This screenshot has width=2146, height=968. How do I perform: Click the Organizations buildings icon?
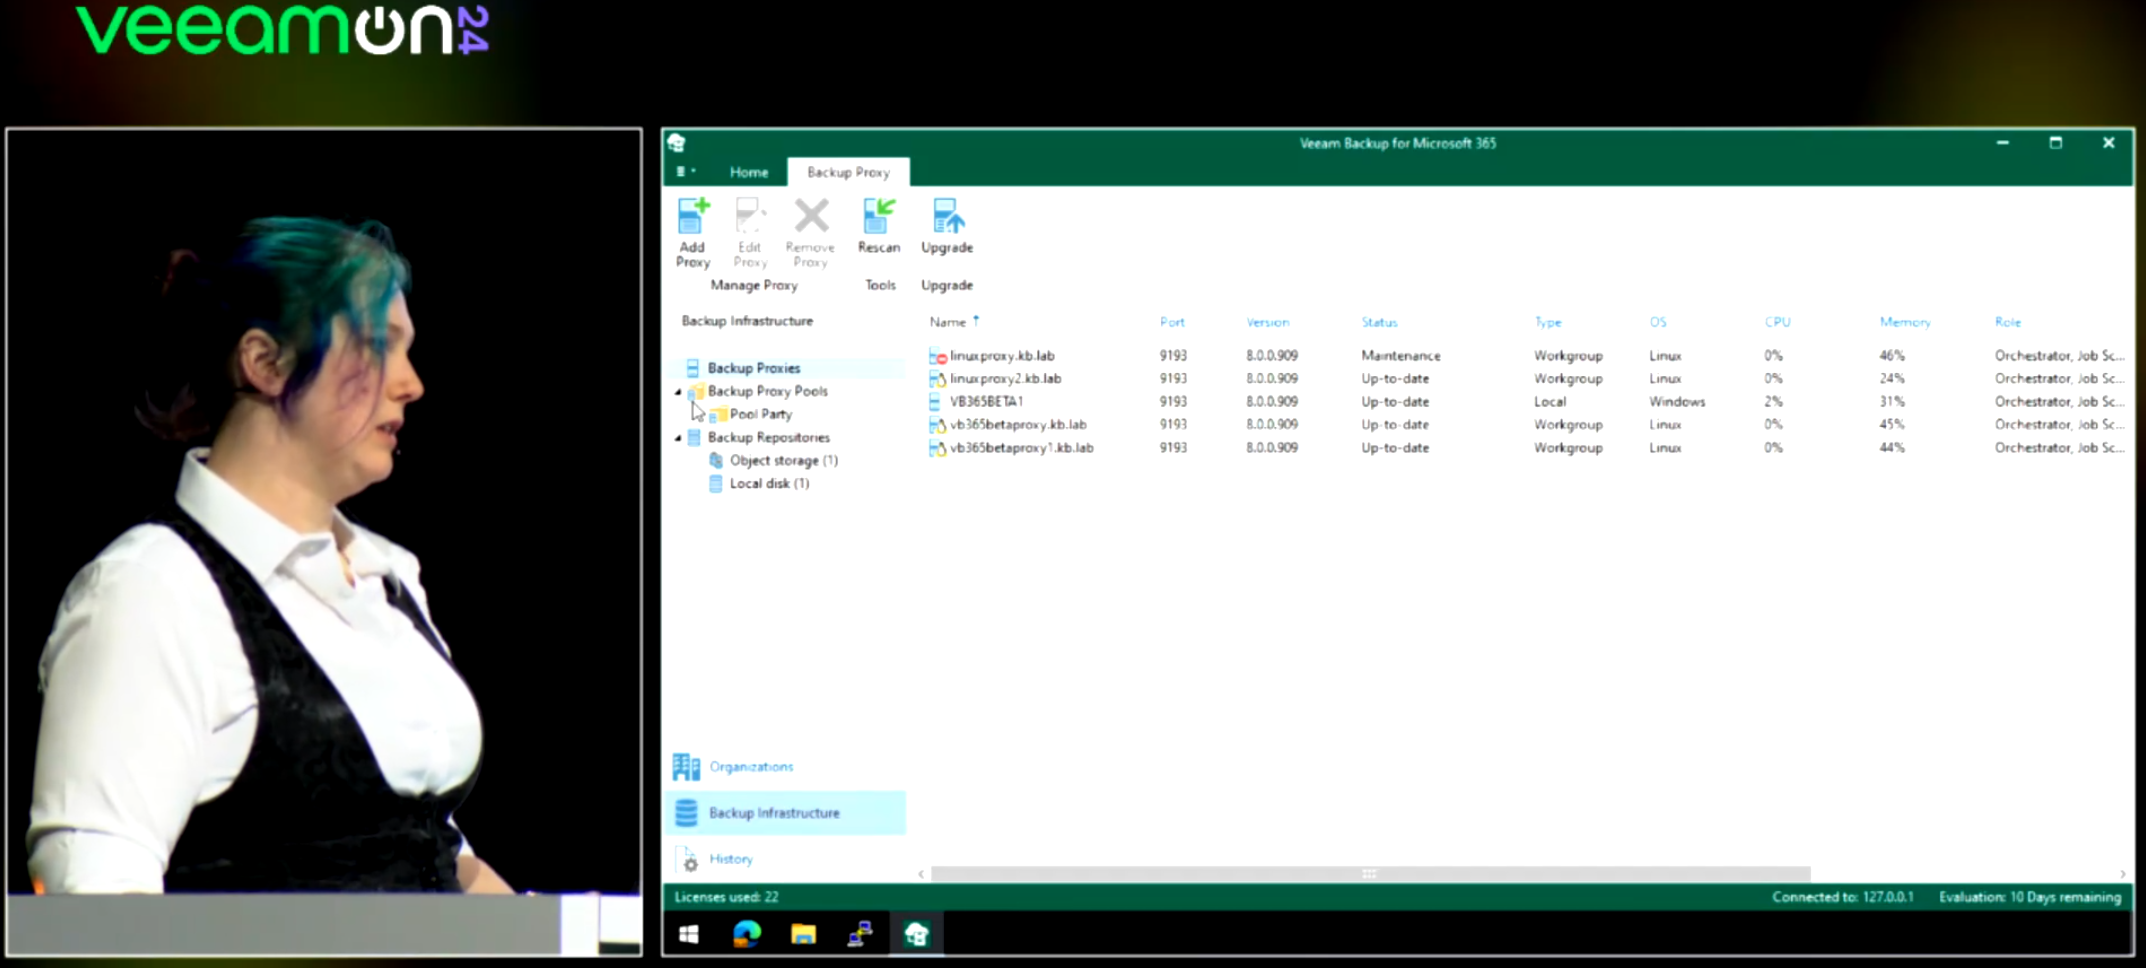686,767
